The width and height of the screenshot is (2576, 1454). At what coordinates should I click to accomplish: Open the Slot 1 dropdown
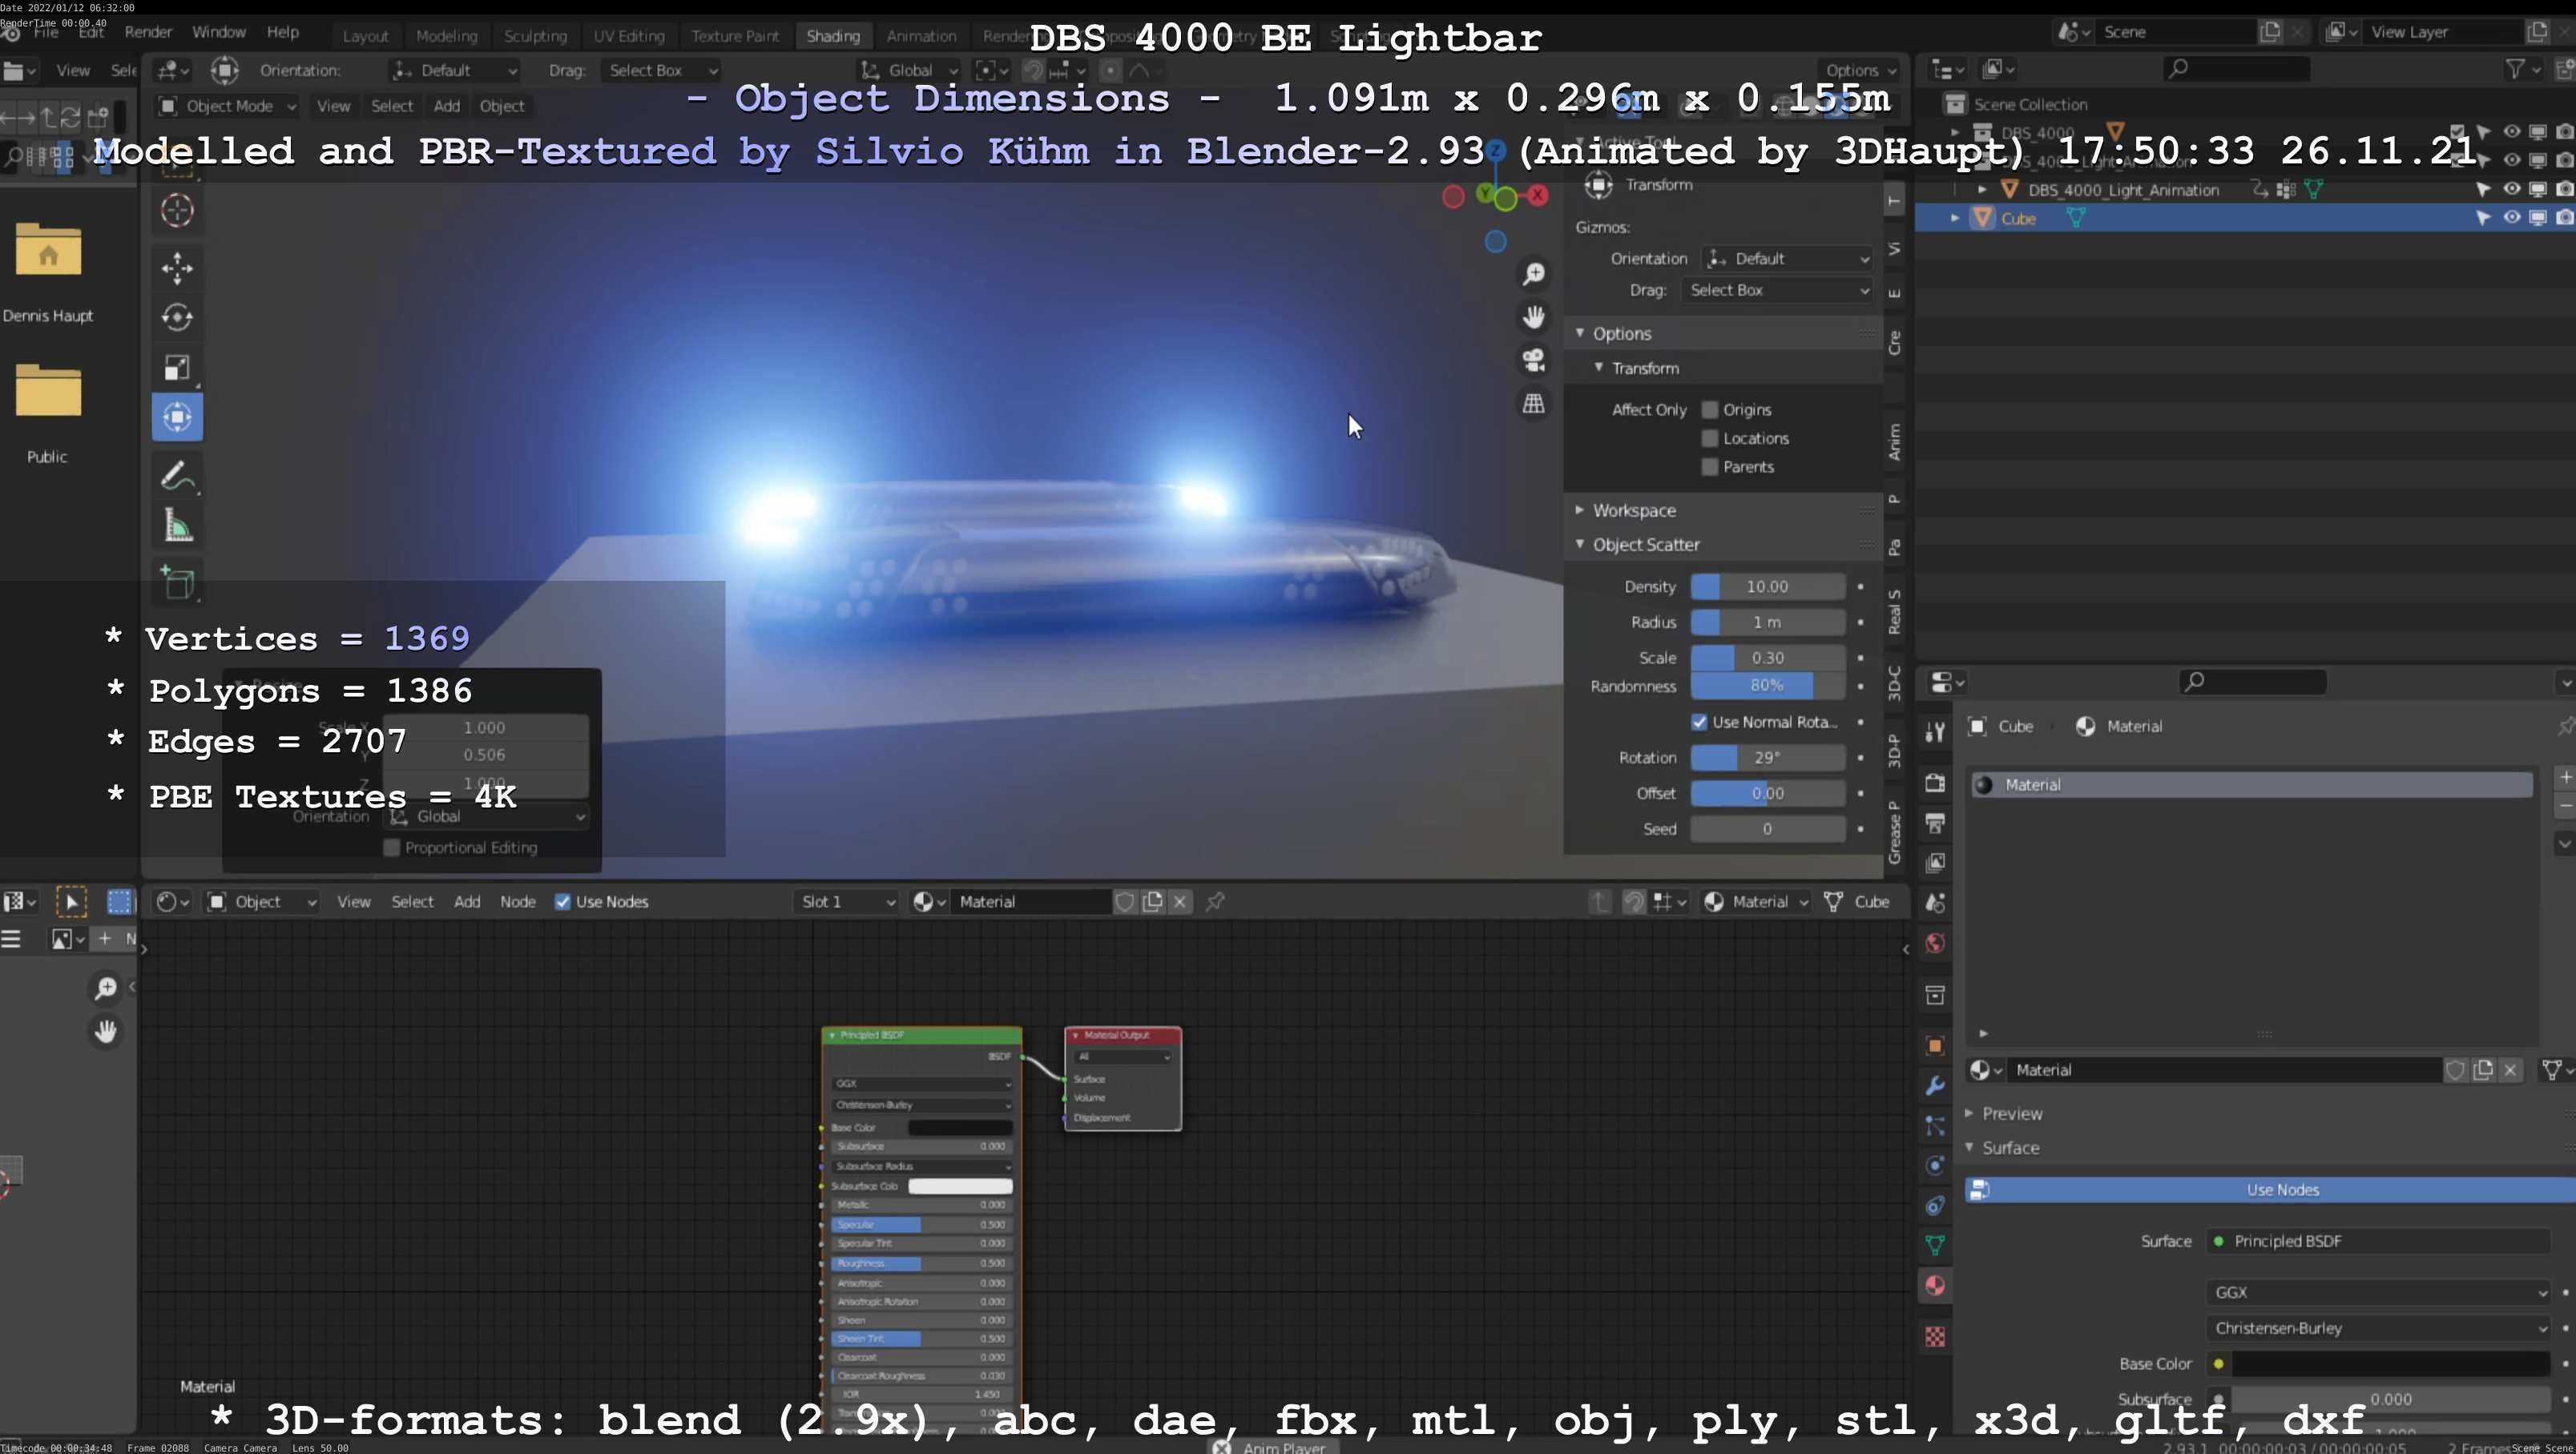pos(846,902)
